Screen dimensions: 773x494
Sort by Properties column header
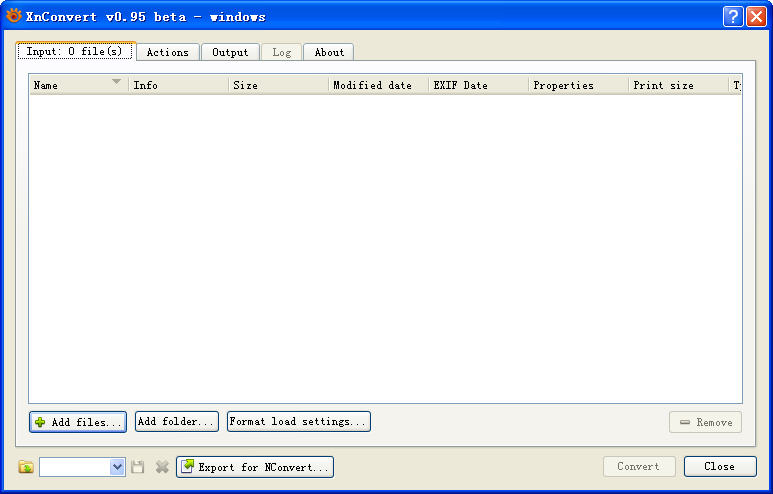click(579, 85)
